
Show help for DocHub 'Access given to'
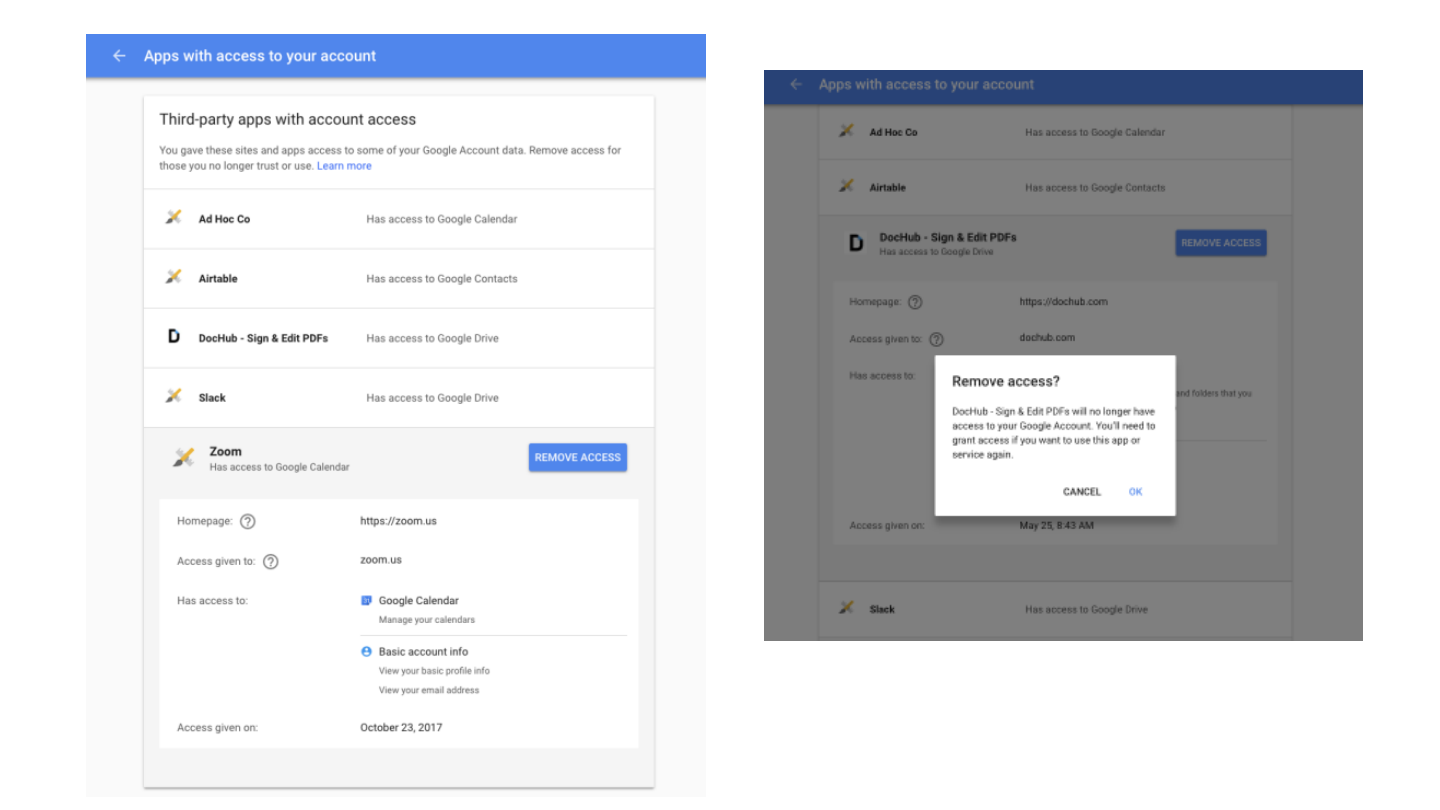click(937, 339)
